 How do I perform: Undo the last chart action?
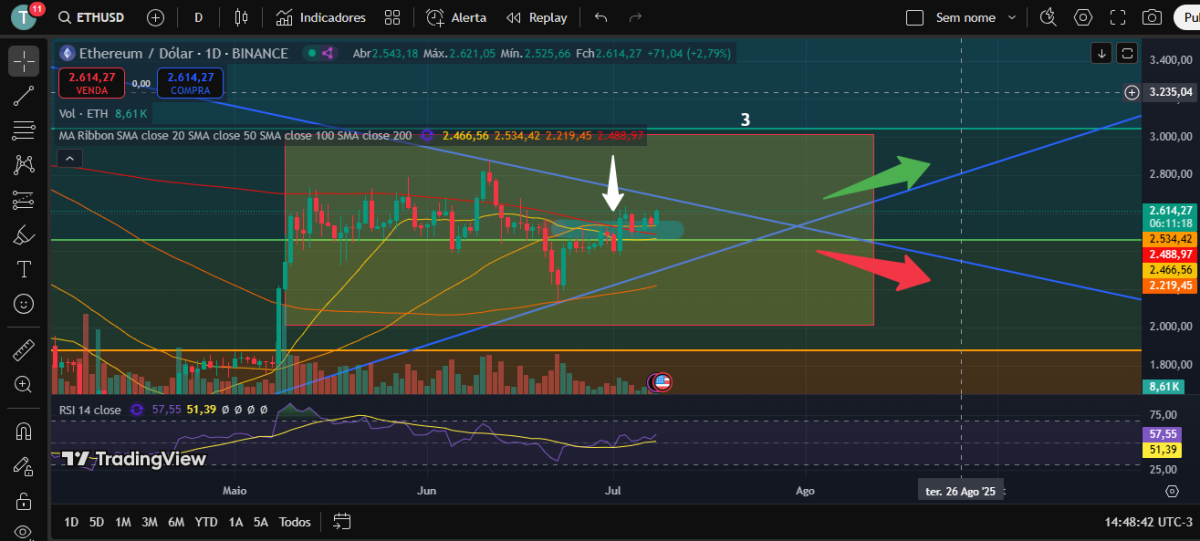[x=600, y=18]
